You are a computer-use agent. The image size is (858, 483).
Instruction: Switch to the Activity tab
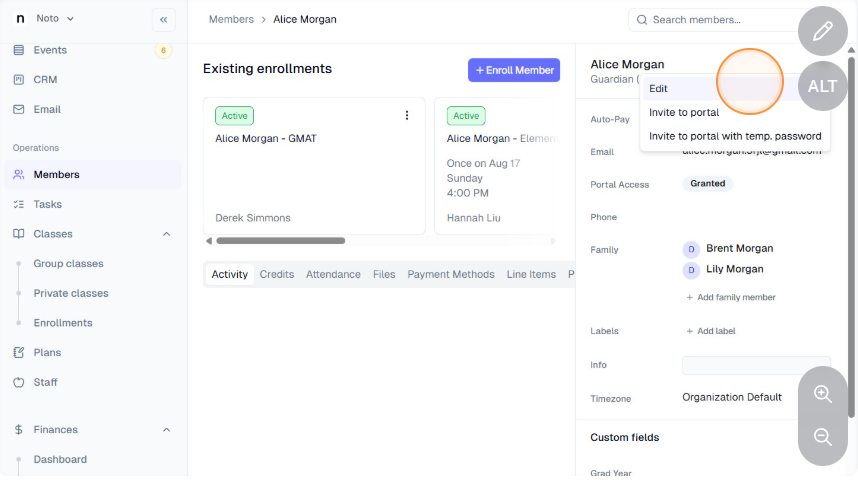click(x=229, y=275)
